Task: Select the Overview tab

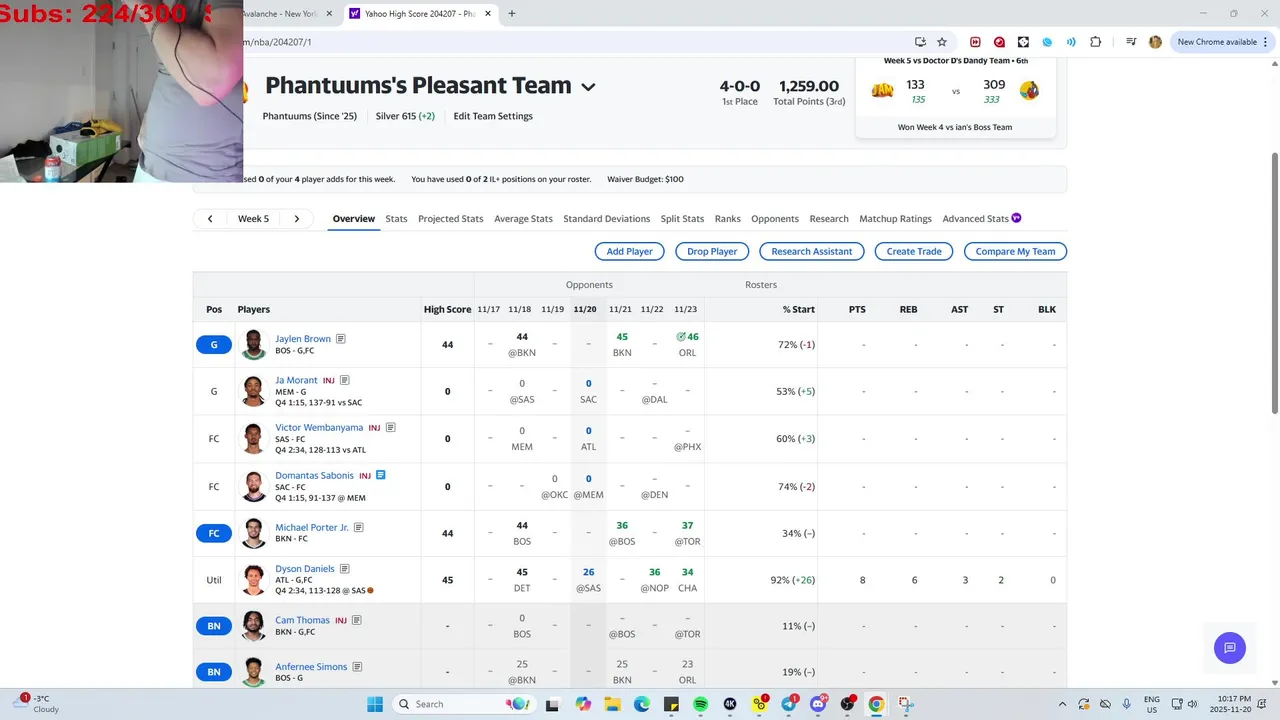Action: tap(354, 219)
